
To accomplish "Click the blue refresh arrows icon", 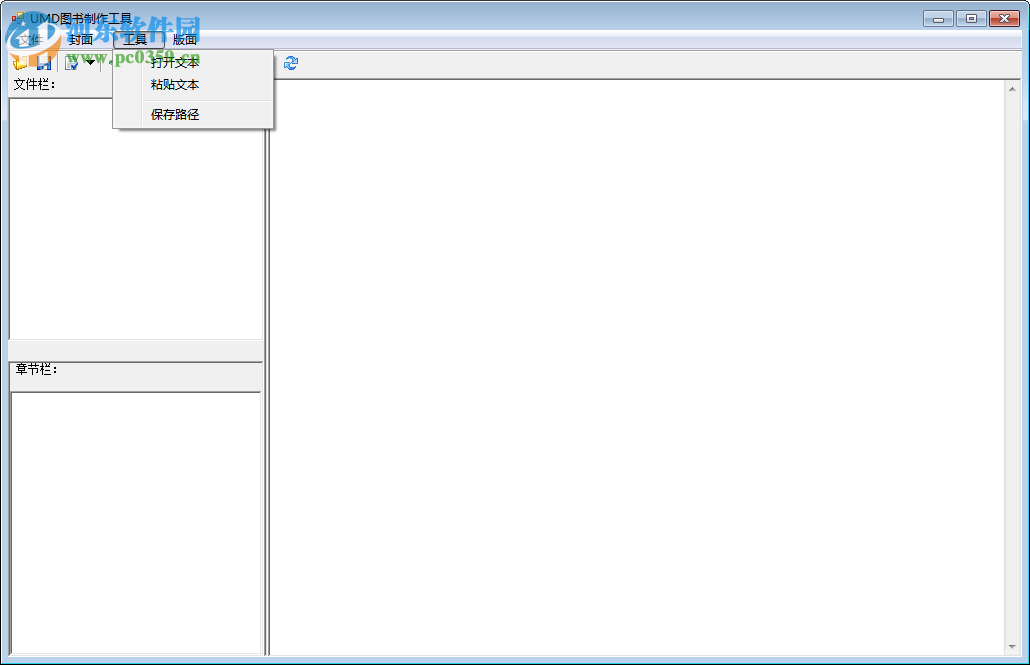I will [x=291, y=63].
